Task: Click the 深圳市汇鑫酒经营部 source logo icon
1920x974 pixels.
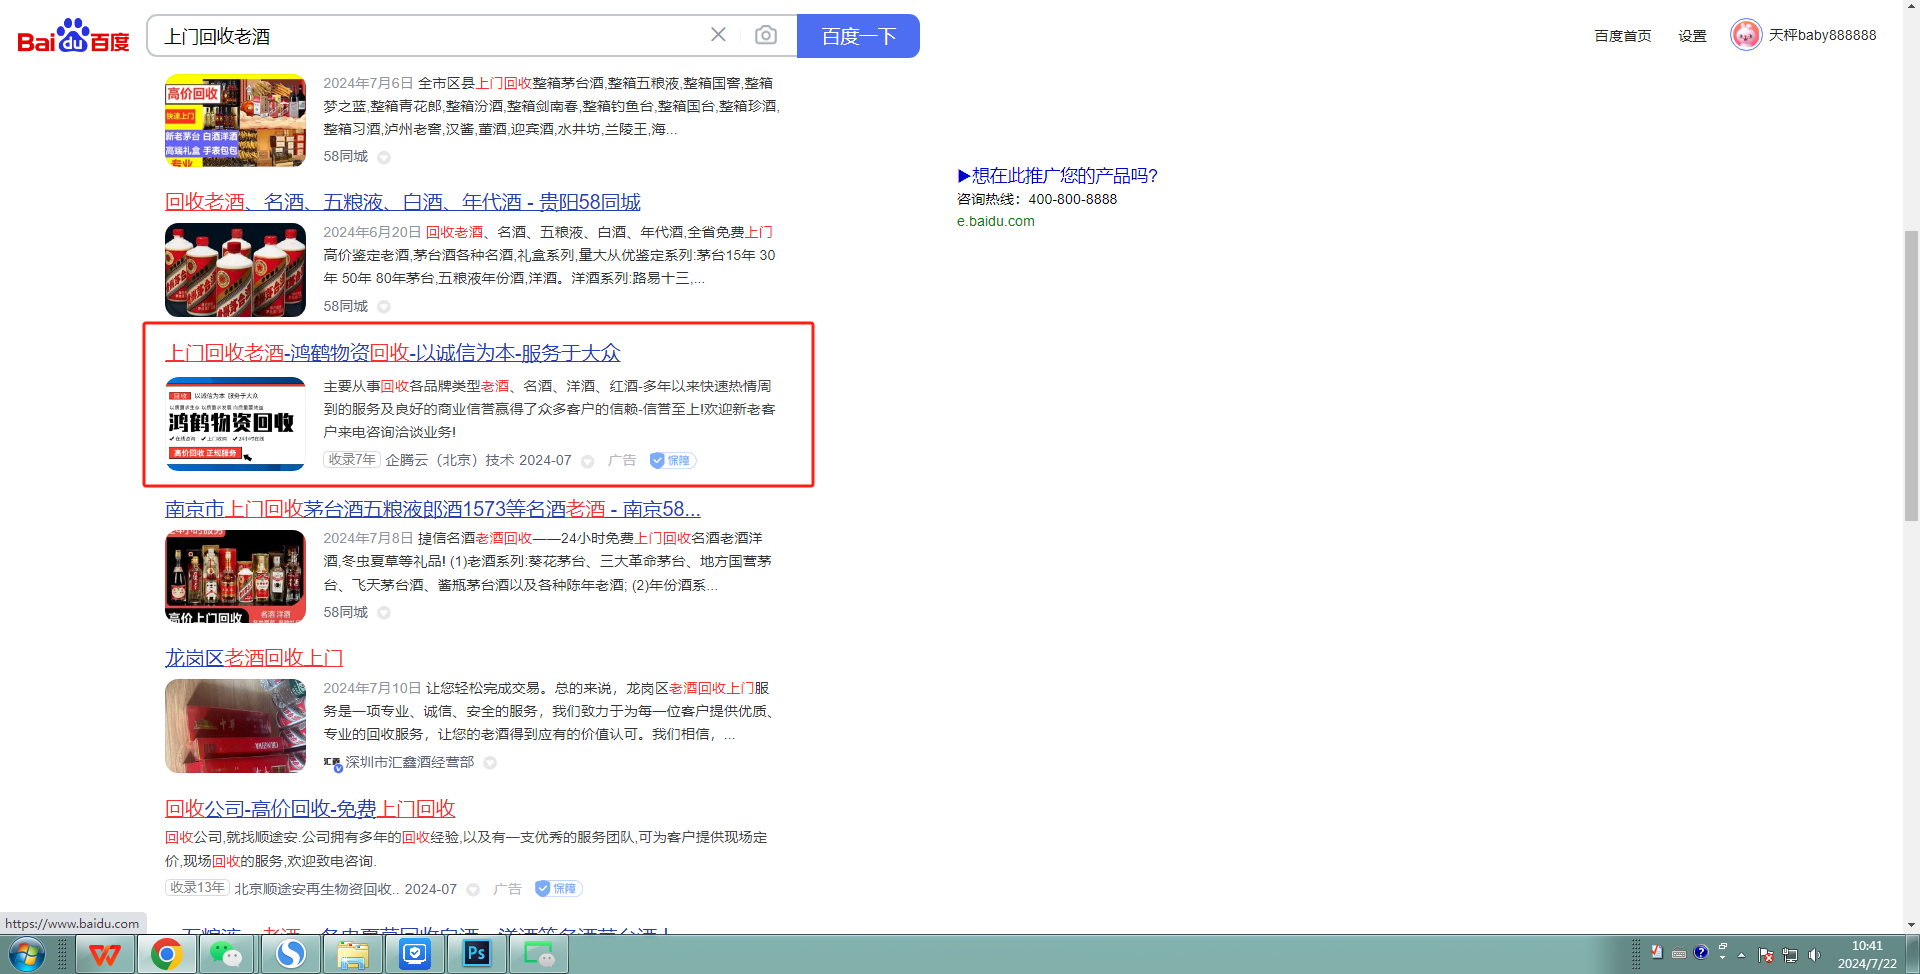Action: 333,763
